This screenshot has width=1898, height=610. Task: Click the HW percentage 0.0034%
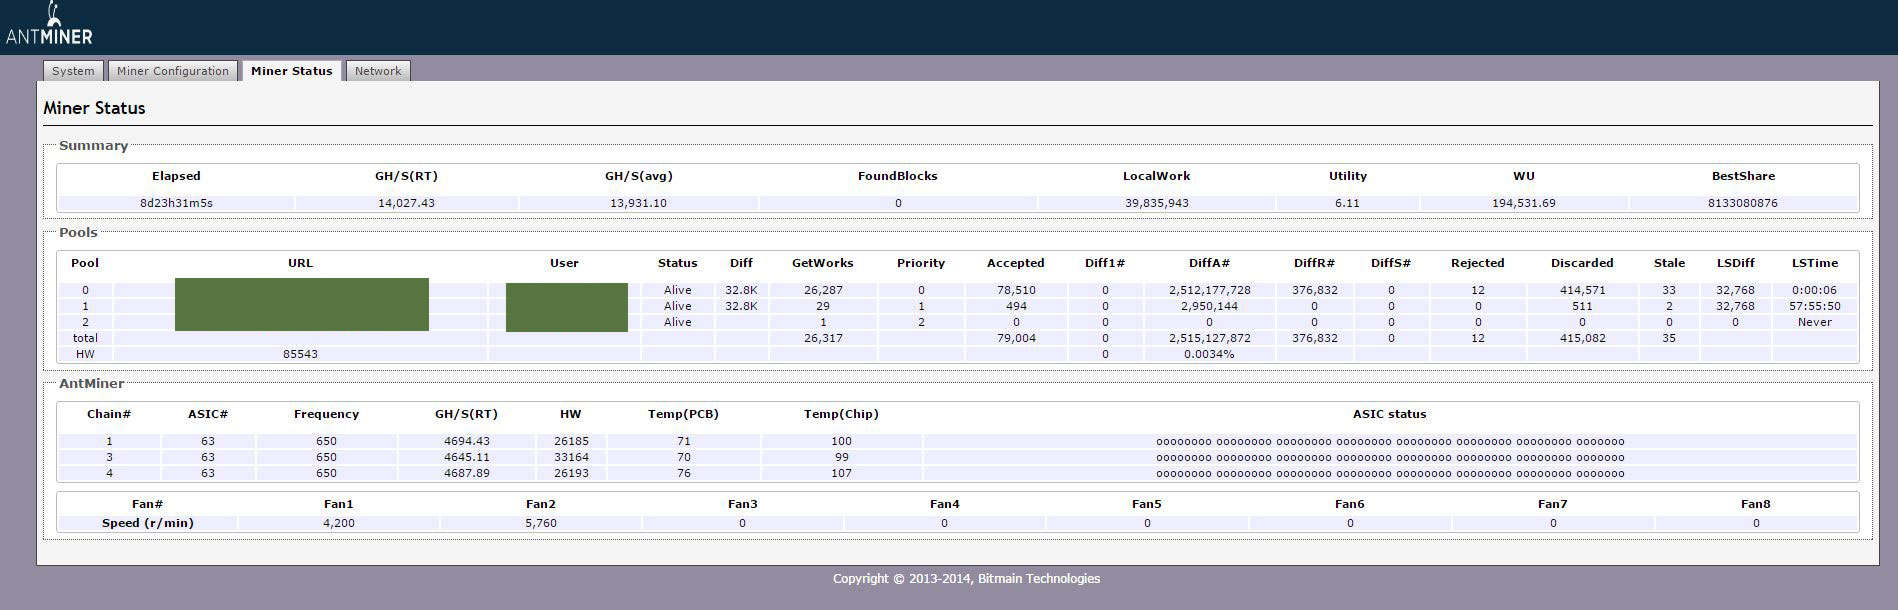pos(1209,354)
